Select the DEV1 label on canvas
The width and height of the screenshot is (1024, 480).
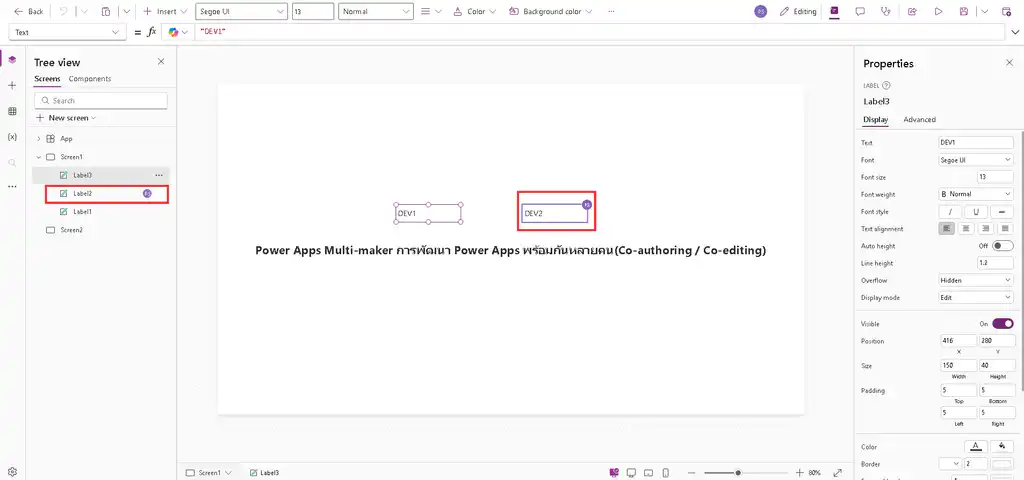point(428,214)
